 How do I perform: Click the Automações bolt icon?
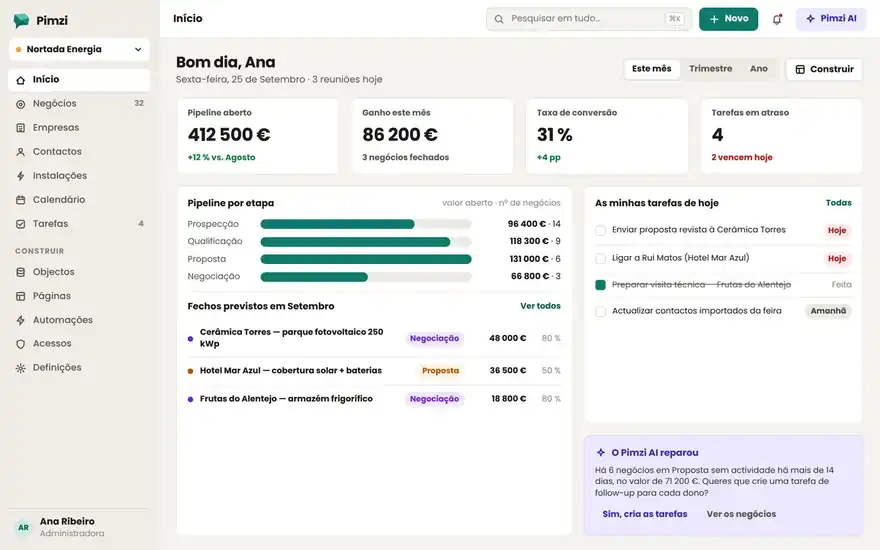[21, 320]
